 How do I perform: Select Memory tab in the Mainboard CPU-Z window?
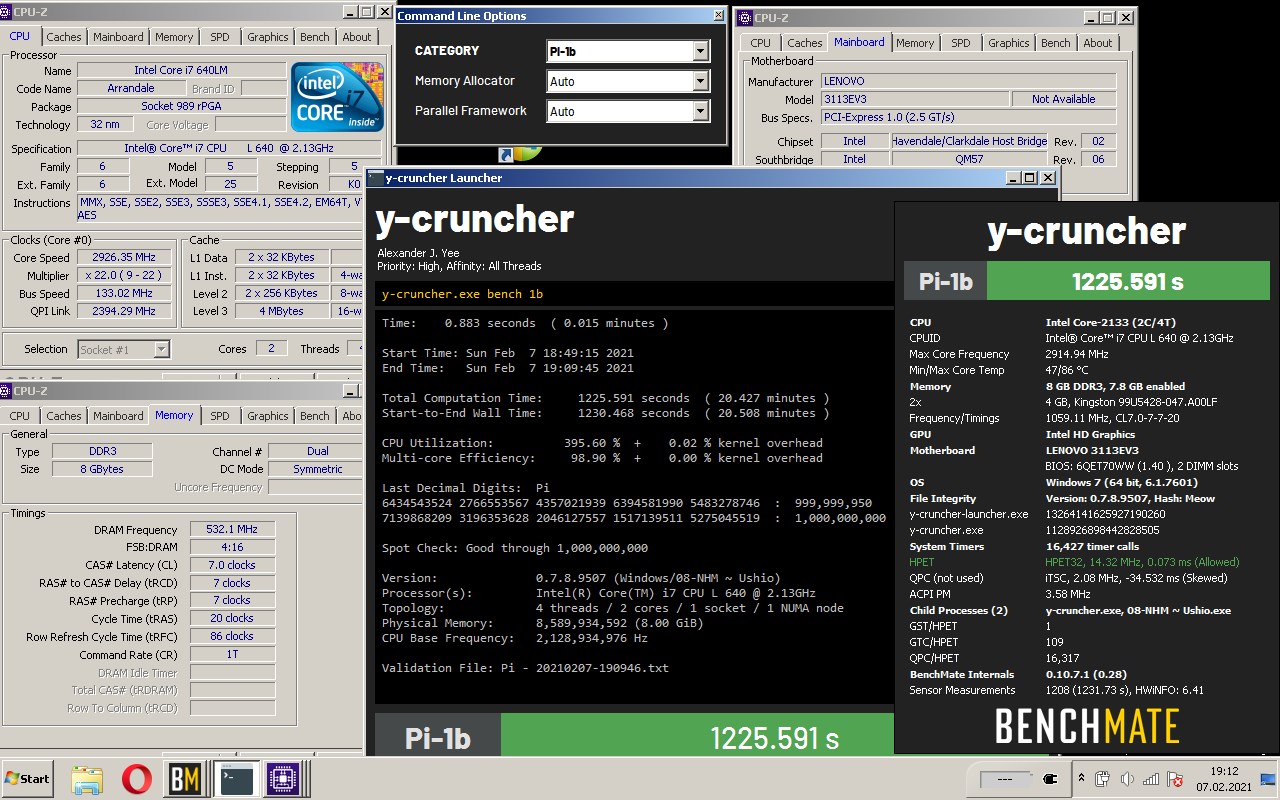(x=915, y=43)
